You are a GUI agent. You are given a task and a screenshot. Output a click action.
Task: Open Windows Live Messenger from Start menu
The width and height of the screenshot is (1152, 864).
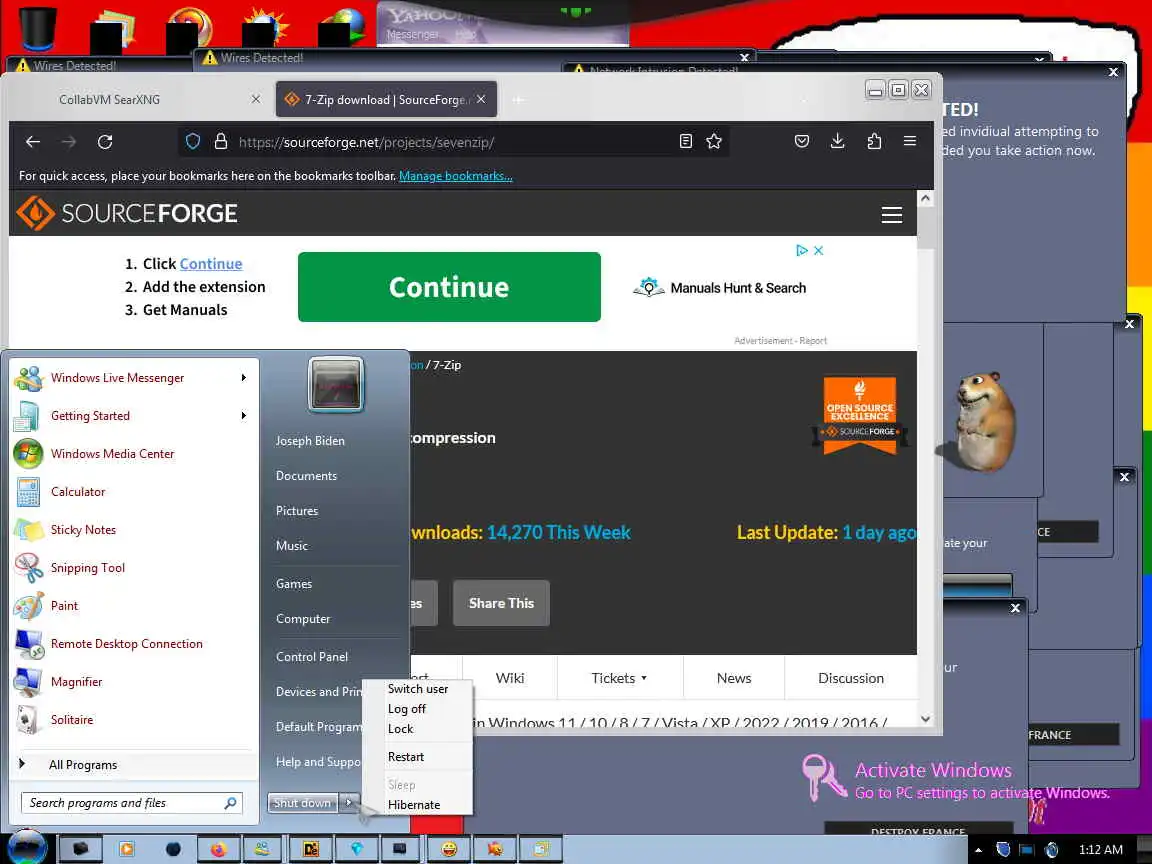point(131,378)
